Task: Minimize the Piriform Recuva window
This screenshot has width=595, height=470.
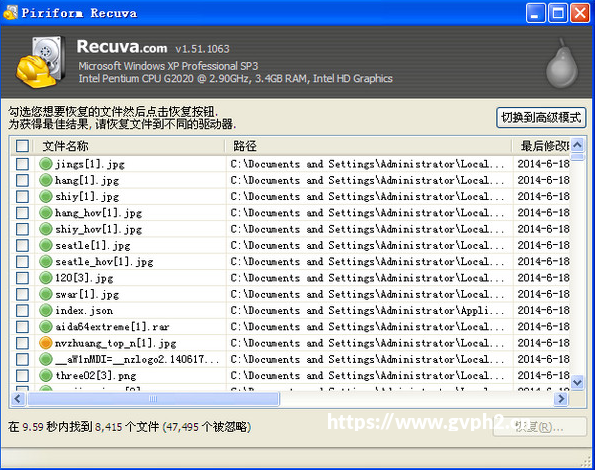Action: pyautogui.click(x=535, y=13)
